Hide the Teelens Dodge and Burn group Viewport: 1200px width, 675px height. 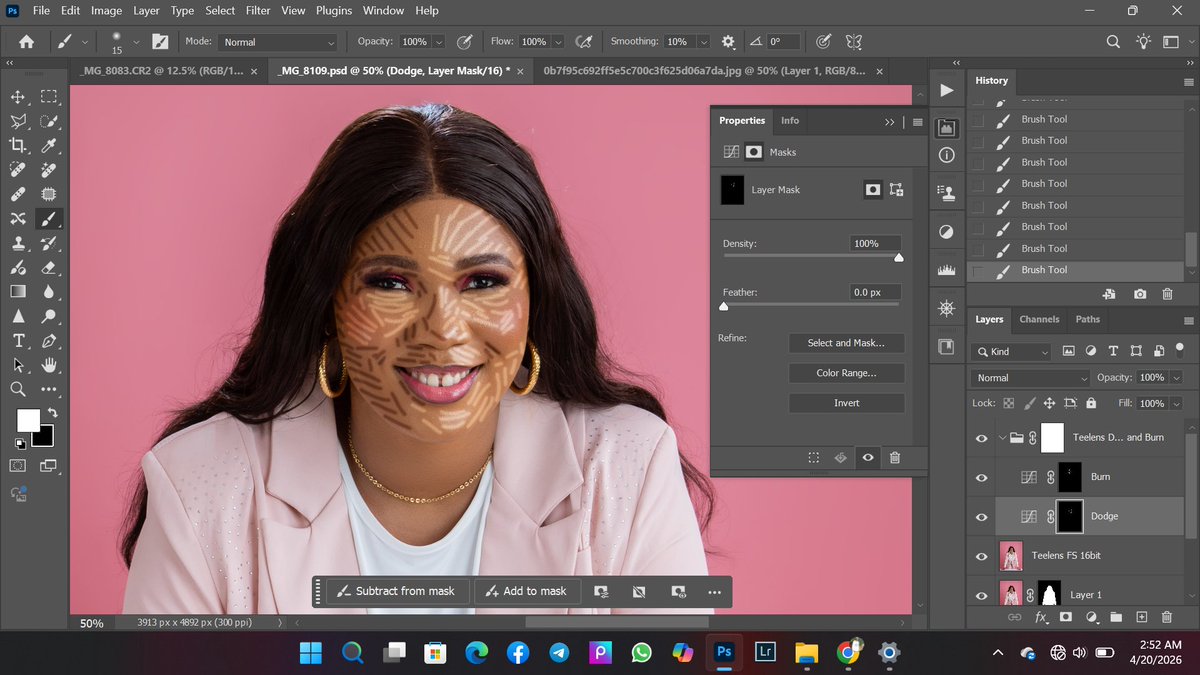pos(981,437)
